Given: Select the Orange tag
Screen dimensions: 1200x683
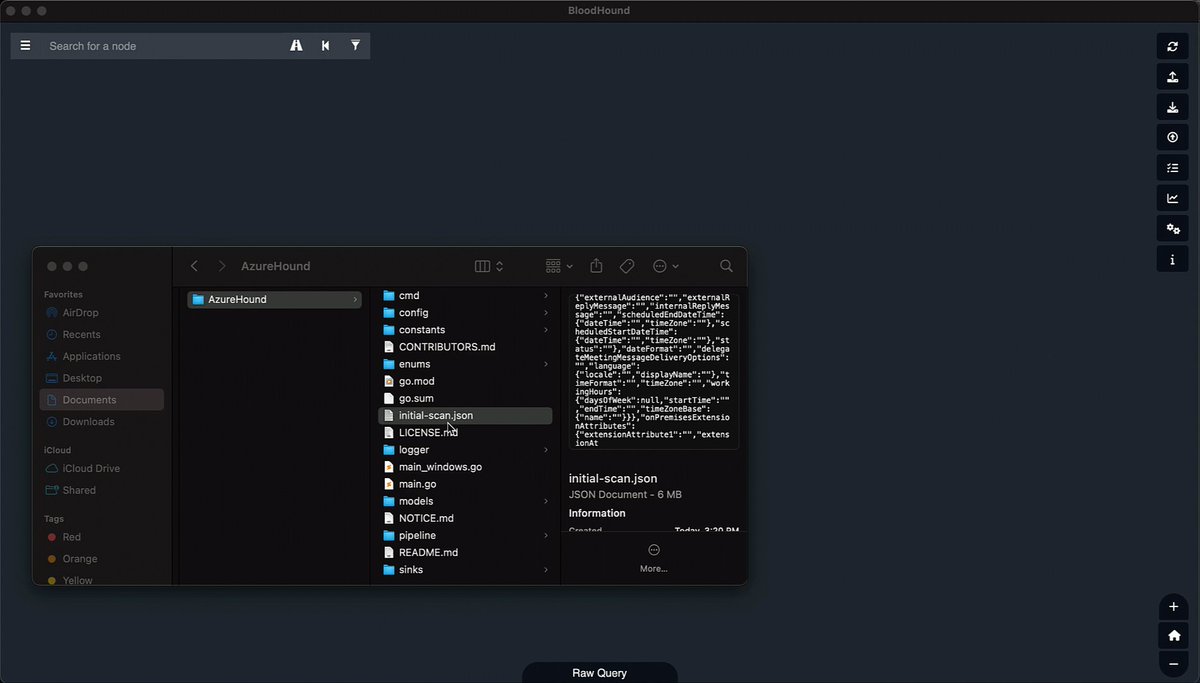Looking at the screenshot, I should 102,559.
